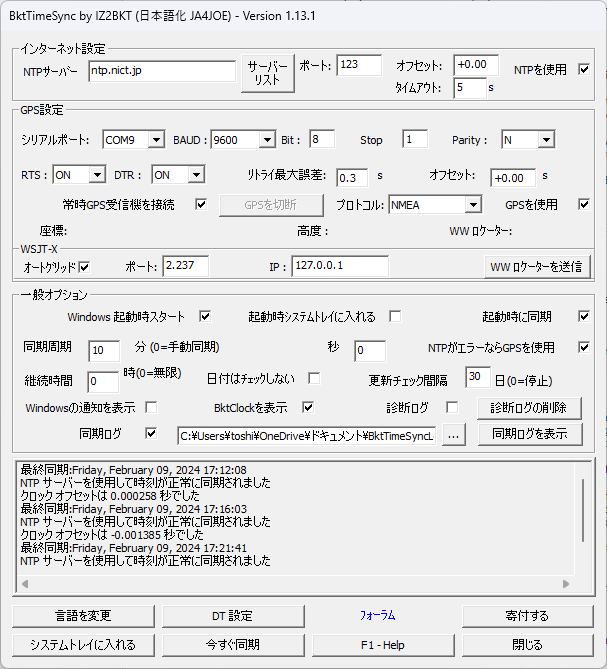The height and width of the screenshot is (669, 607).
Task: Enable 日付はチェックしない checkbox
Action: pyautogui.click(x=314, y=378)
